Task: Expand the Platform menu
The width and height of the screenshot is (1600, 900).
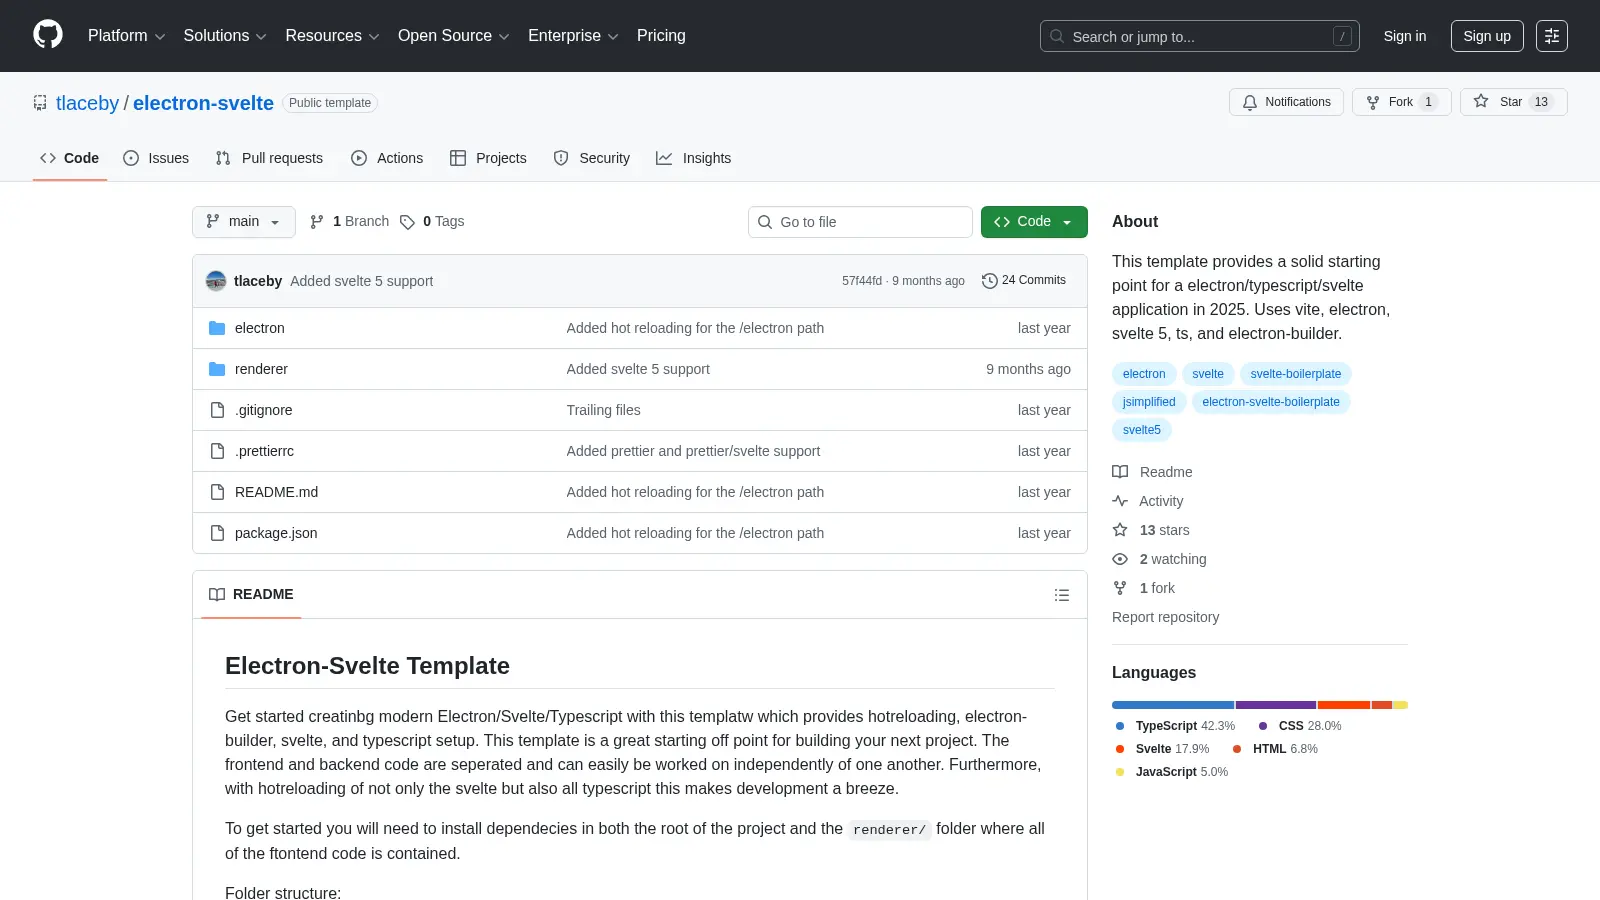Action: [x=126, y=36]
